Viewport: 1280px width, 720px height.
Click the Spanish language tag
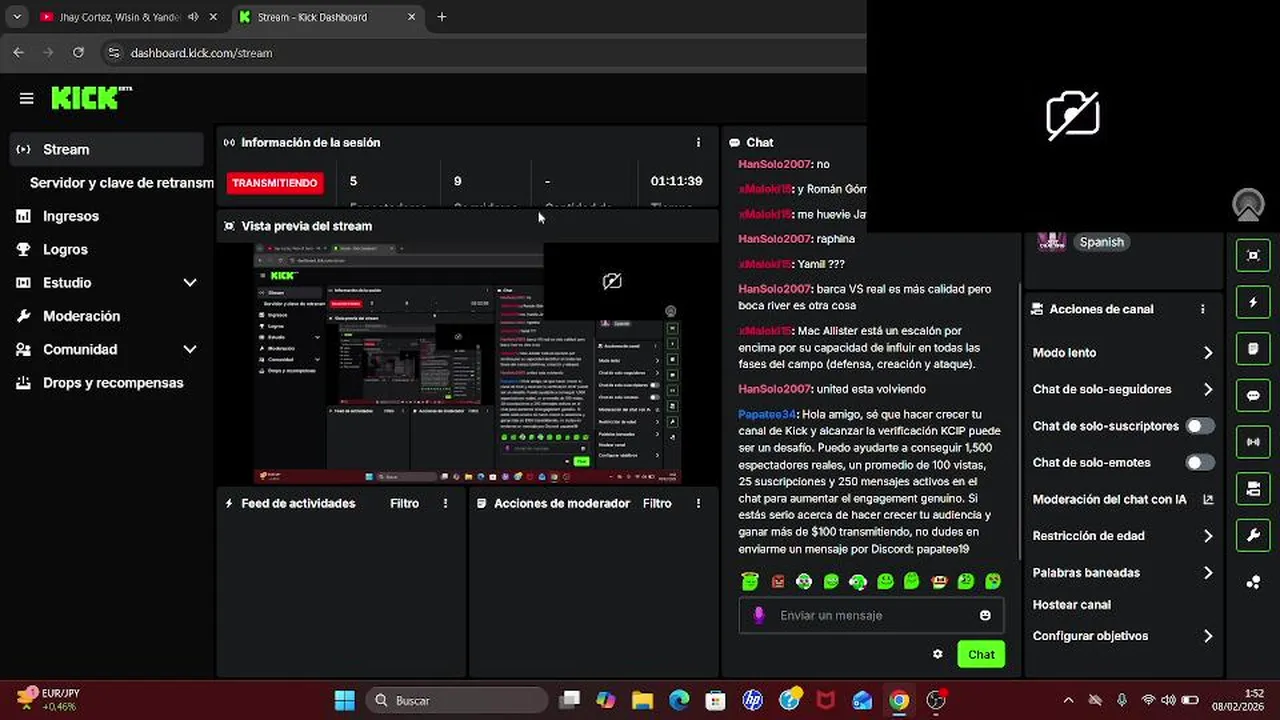click(x=1101, y=242)
